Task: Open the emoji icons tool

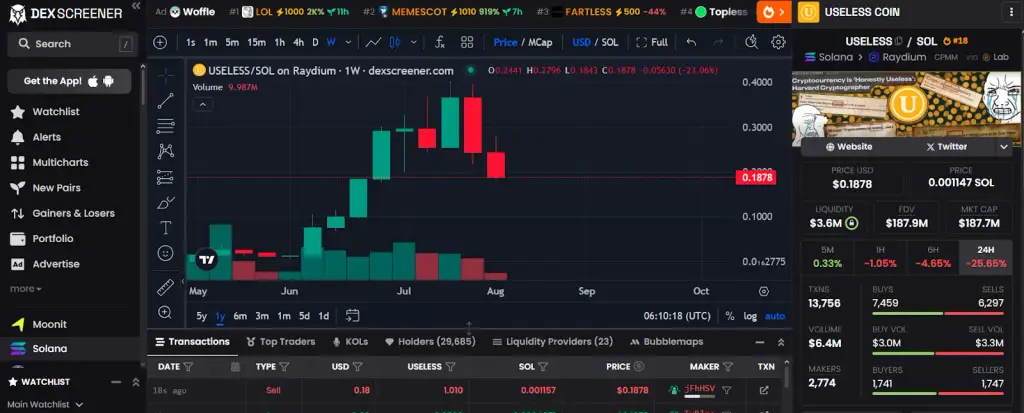Action: (166, 253)
